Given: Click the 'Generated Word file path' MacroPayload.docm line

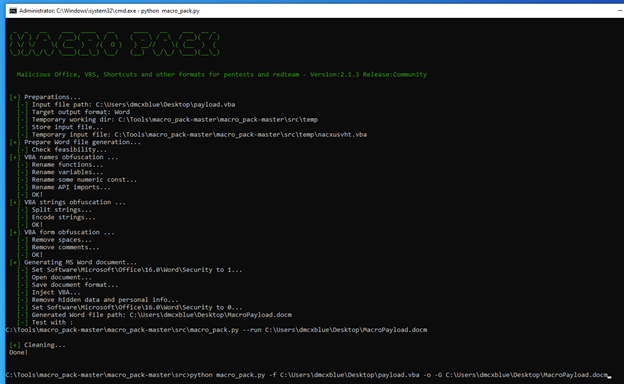Looking at the screenshot, I should click(154, 315).
